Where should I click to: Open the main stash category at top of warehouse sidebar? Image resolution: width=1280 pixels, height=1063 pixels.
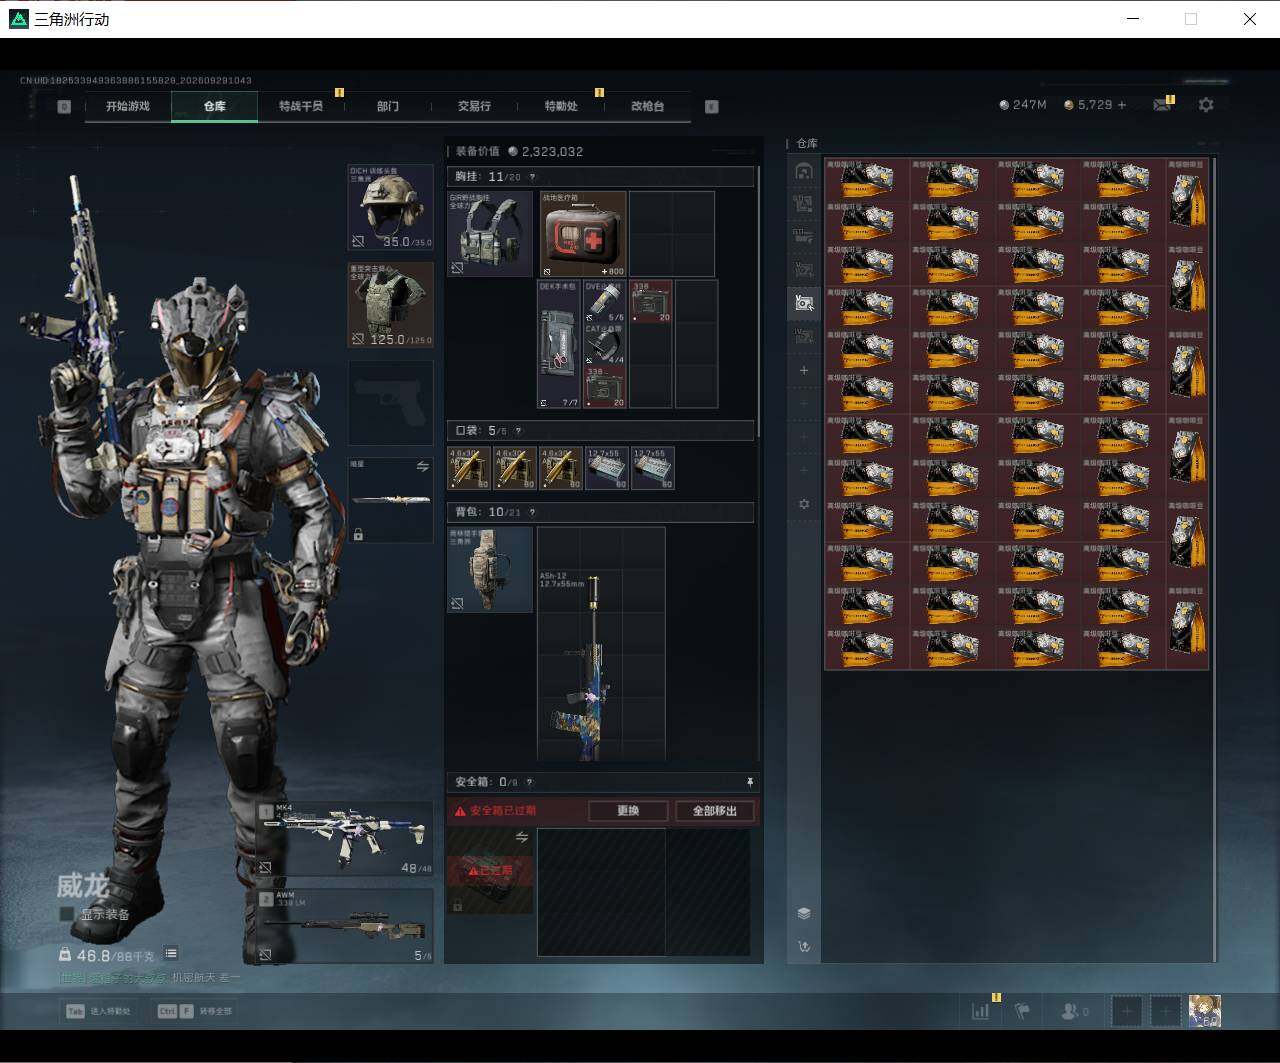(x=803, y=172)
